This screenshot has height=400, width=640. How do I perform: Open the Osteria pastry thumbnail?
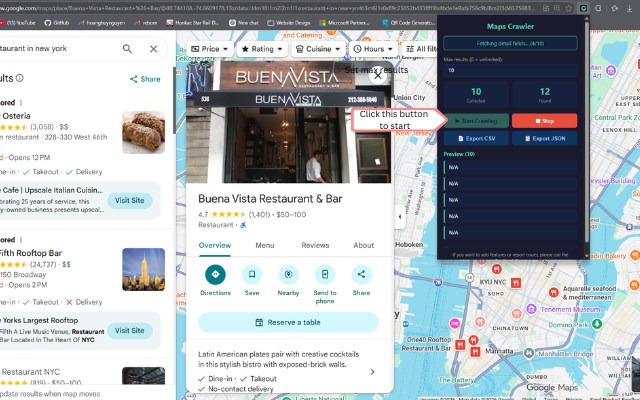[x=144, y=132]
